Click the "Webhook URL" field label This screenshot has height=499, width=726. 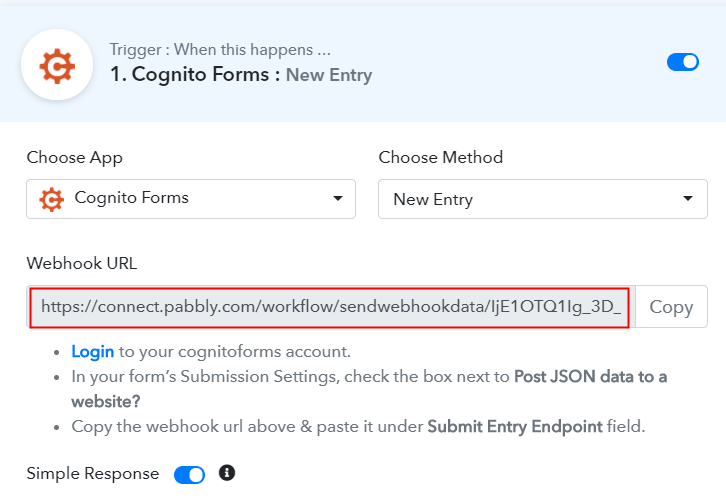pos(82,264)
